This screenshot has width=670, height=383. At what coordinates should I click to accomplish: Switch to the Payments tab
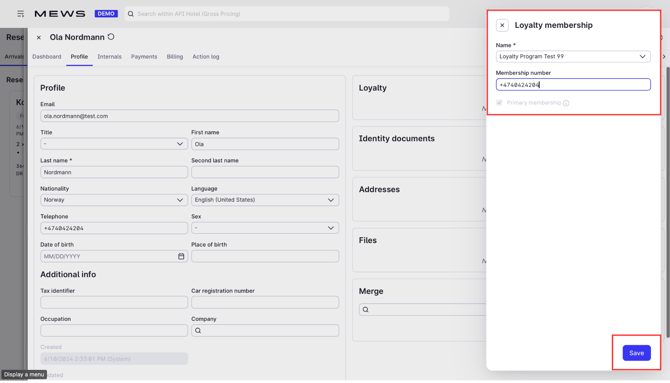tap(144, 56)
